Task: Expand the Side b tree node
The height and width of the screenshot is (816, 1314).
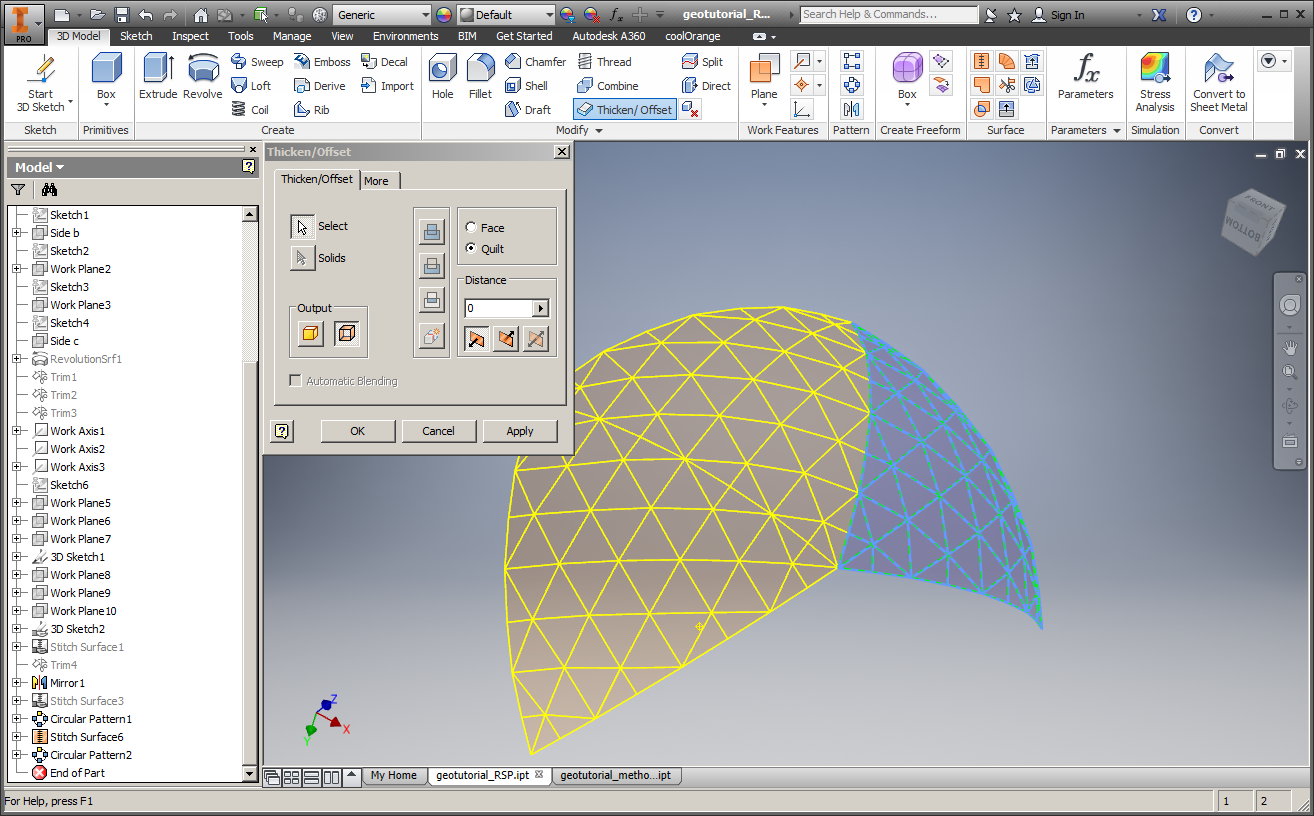Action: tap(16, 233)
